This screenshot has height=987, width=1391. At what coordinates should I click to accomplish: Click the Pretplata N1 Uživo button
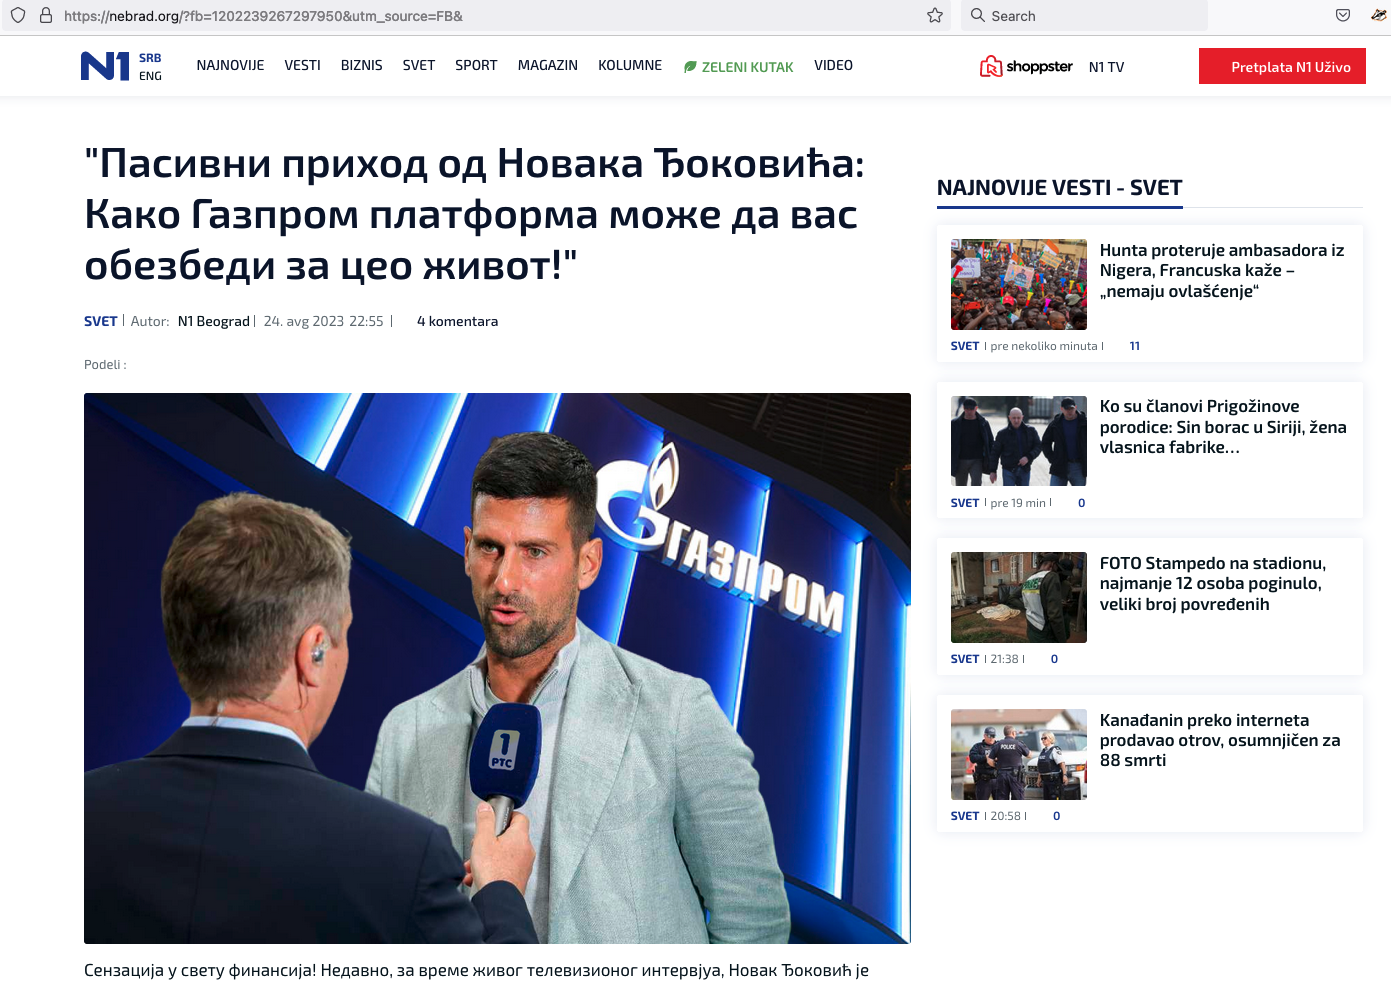tap(1282, 66)
